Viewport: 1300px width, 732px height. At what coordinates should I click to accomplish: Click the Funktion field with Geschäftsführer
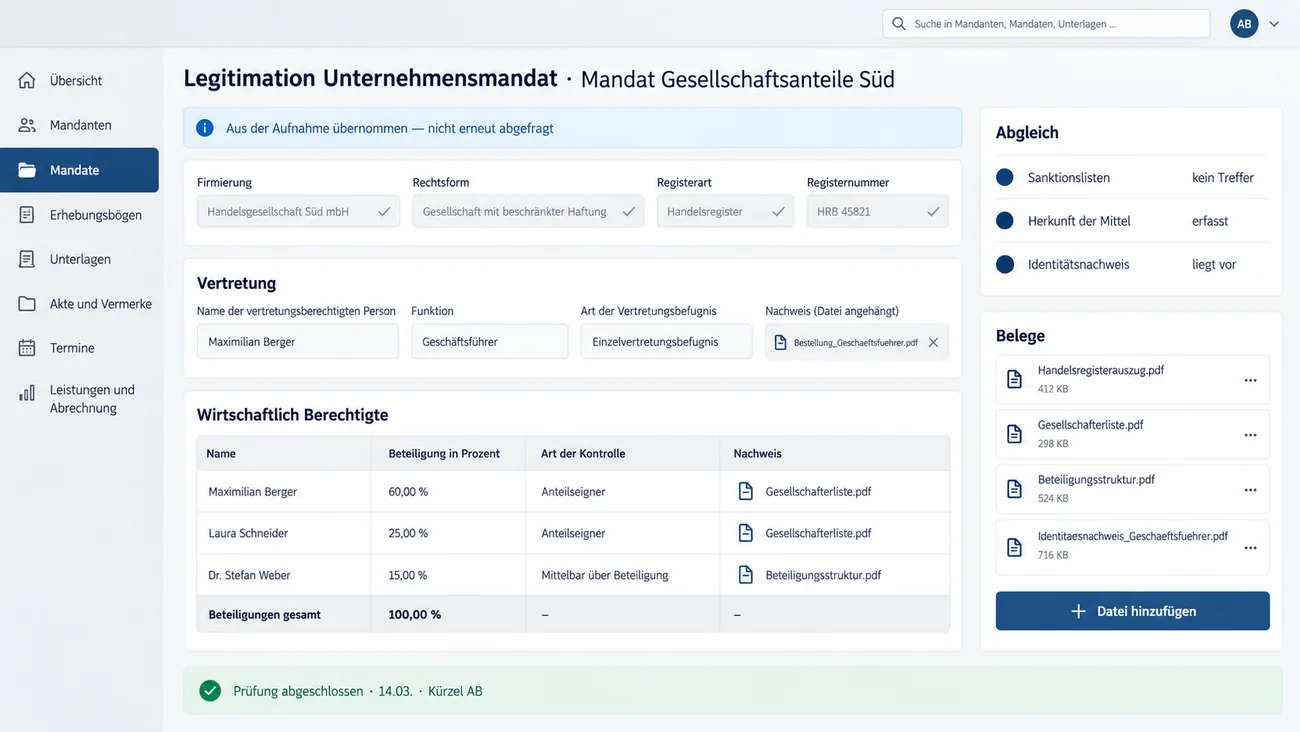coord(490,342)
